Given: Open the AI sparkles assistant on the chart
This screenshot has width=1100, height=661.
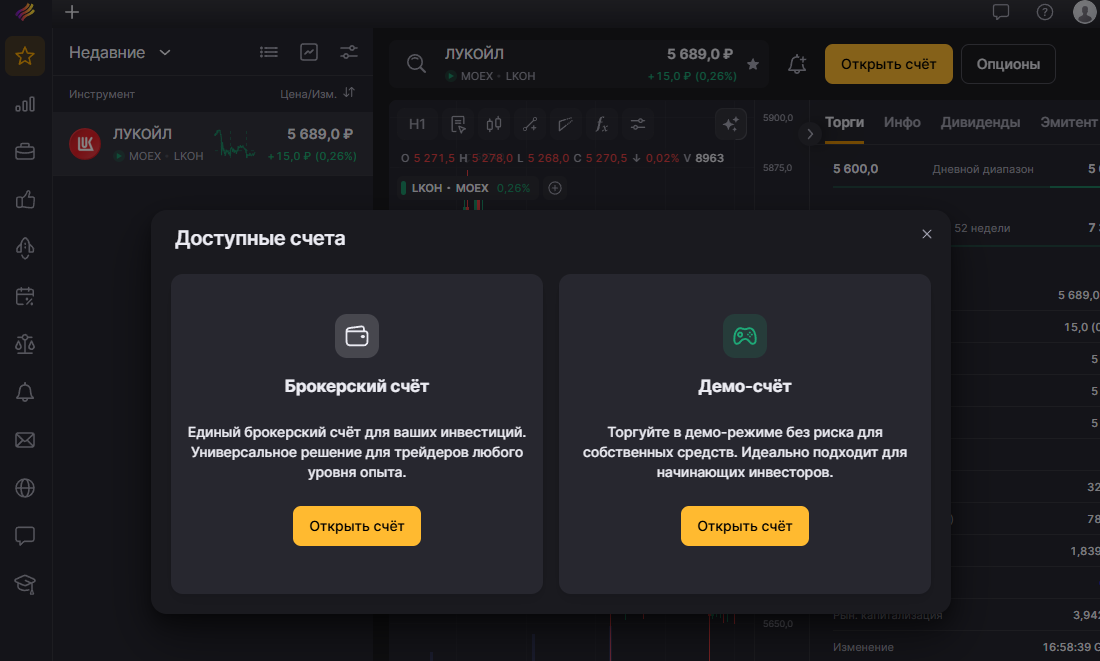Looking at the screenshot, I should [731, 124].
